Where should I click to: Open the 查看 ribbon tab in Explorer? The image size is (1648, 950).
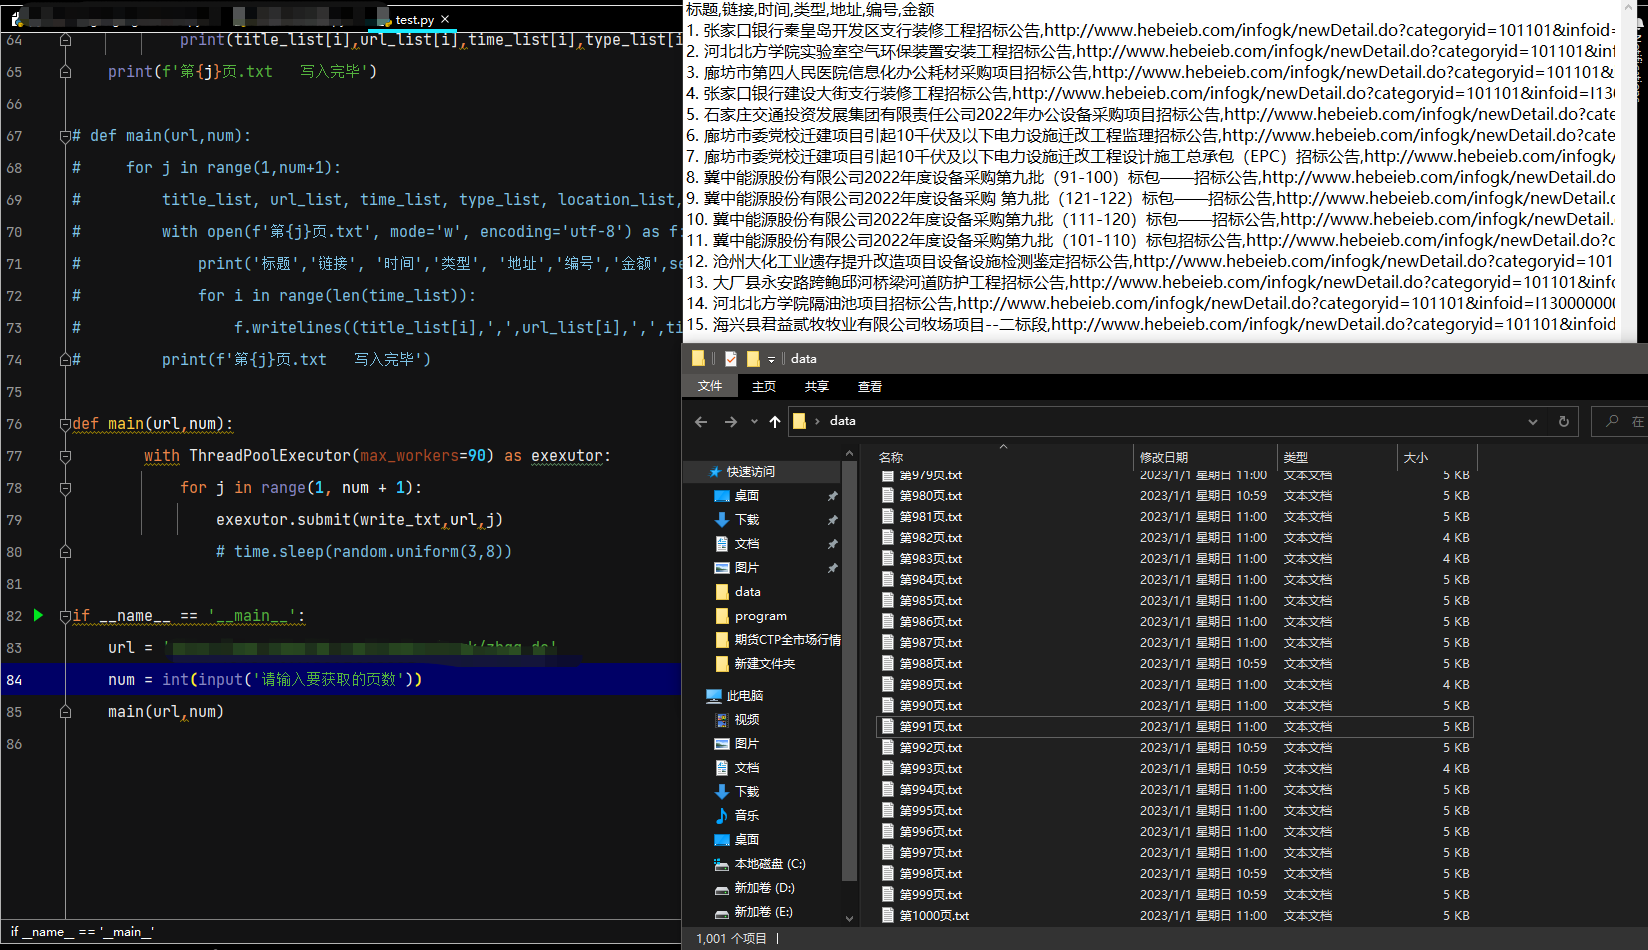[870, 386]
